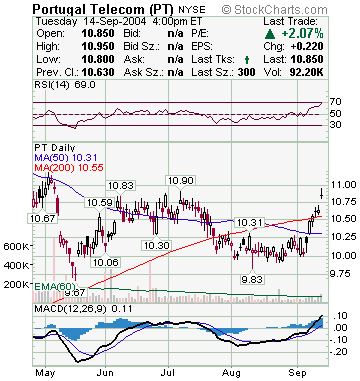360x381 pixels.
Task: Click the Portugal Telecom (PT) title
Action: tap(103, 9)
